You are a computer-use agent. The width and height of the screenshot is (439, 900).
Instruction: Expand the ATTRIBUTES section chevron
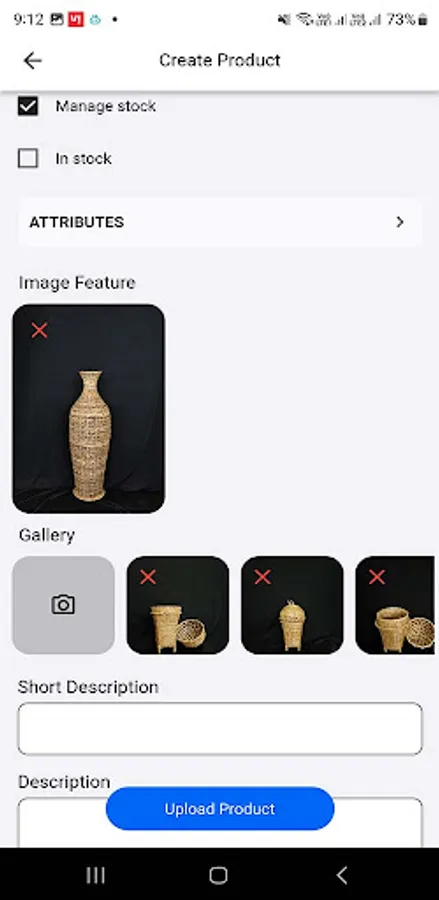(x=400, y=222)
